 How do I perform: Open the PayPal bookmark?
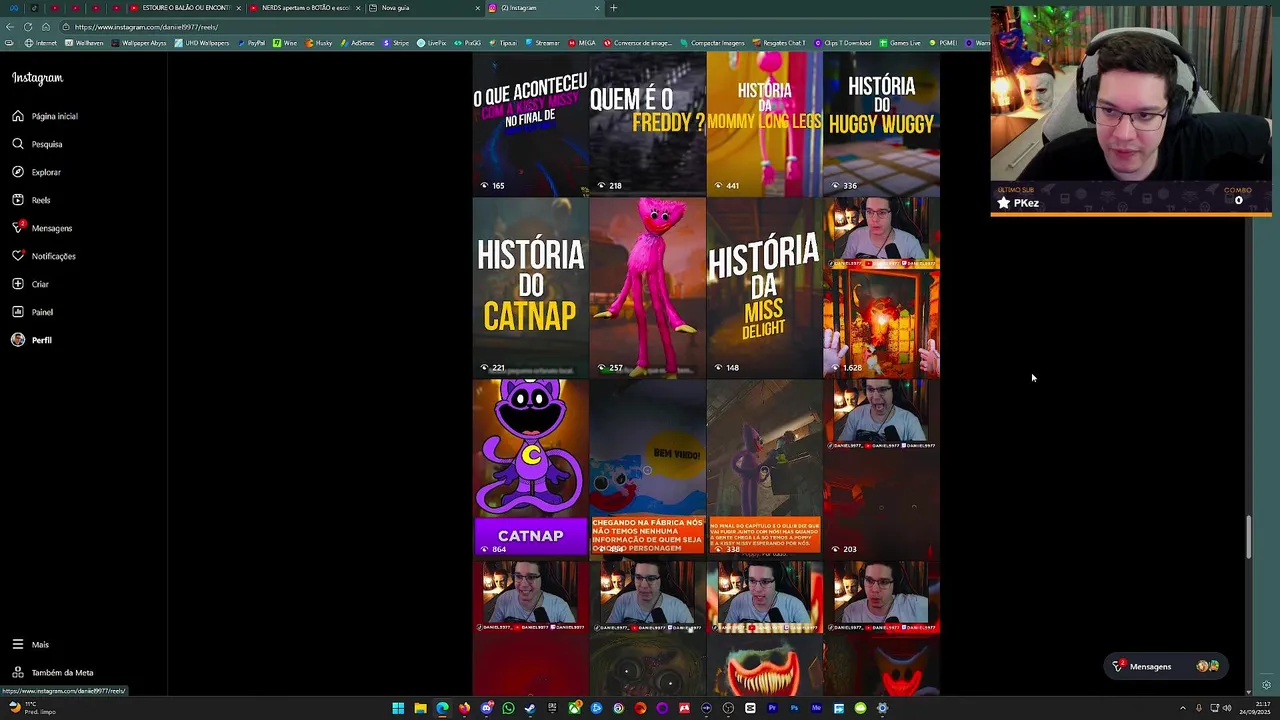pyautogui.click(x=251, y=43)
